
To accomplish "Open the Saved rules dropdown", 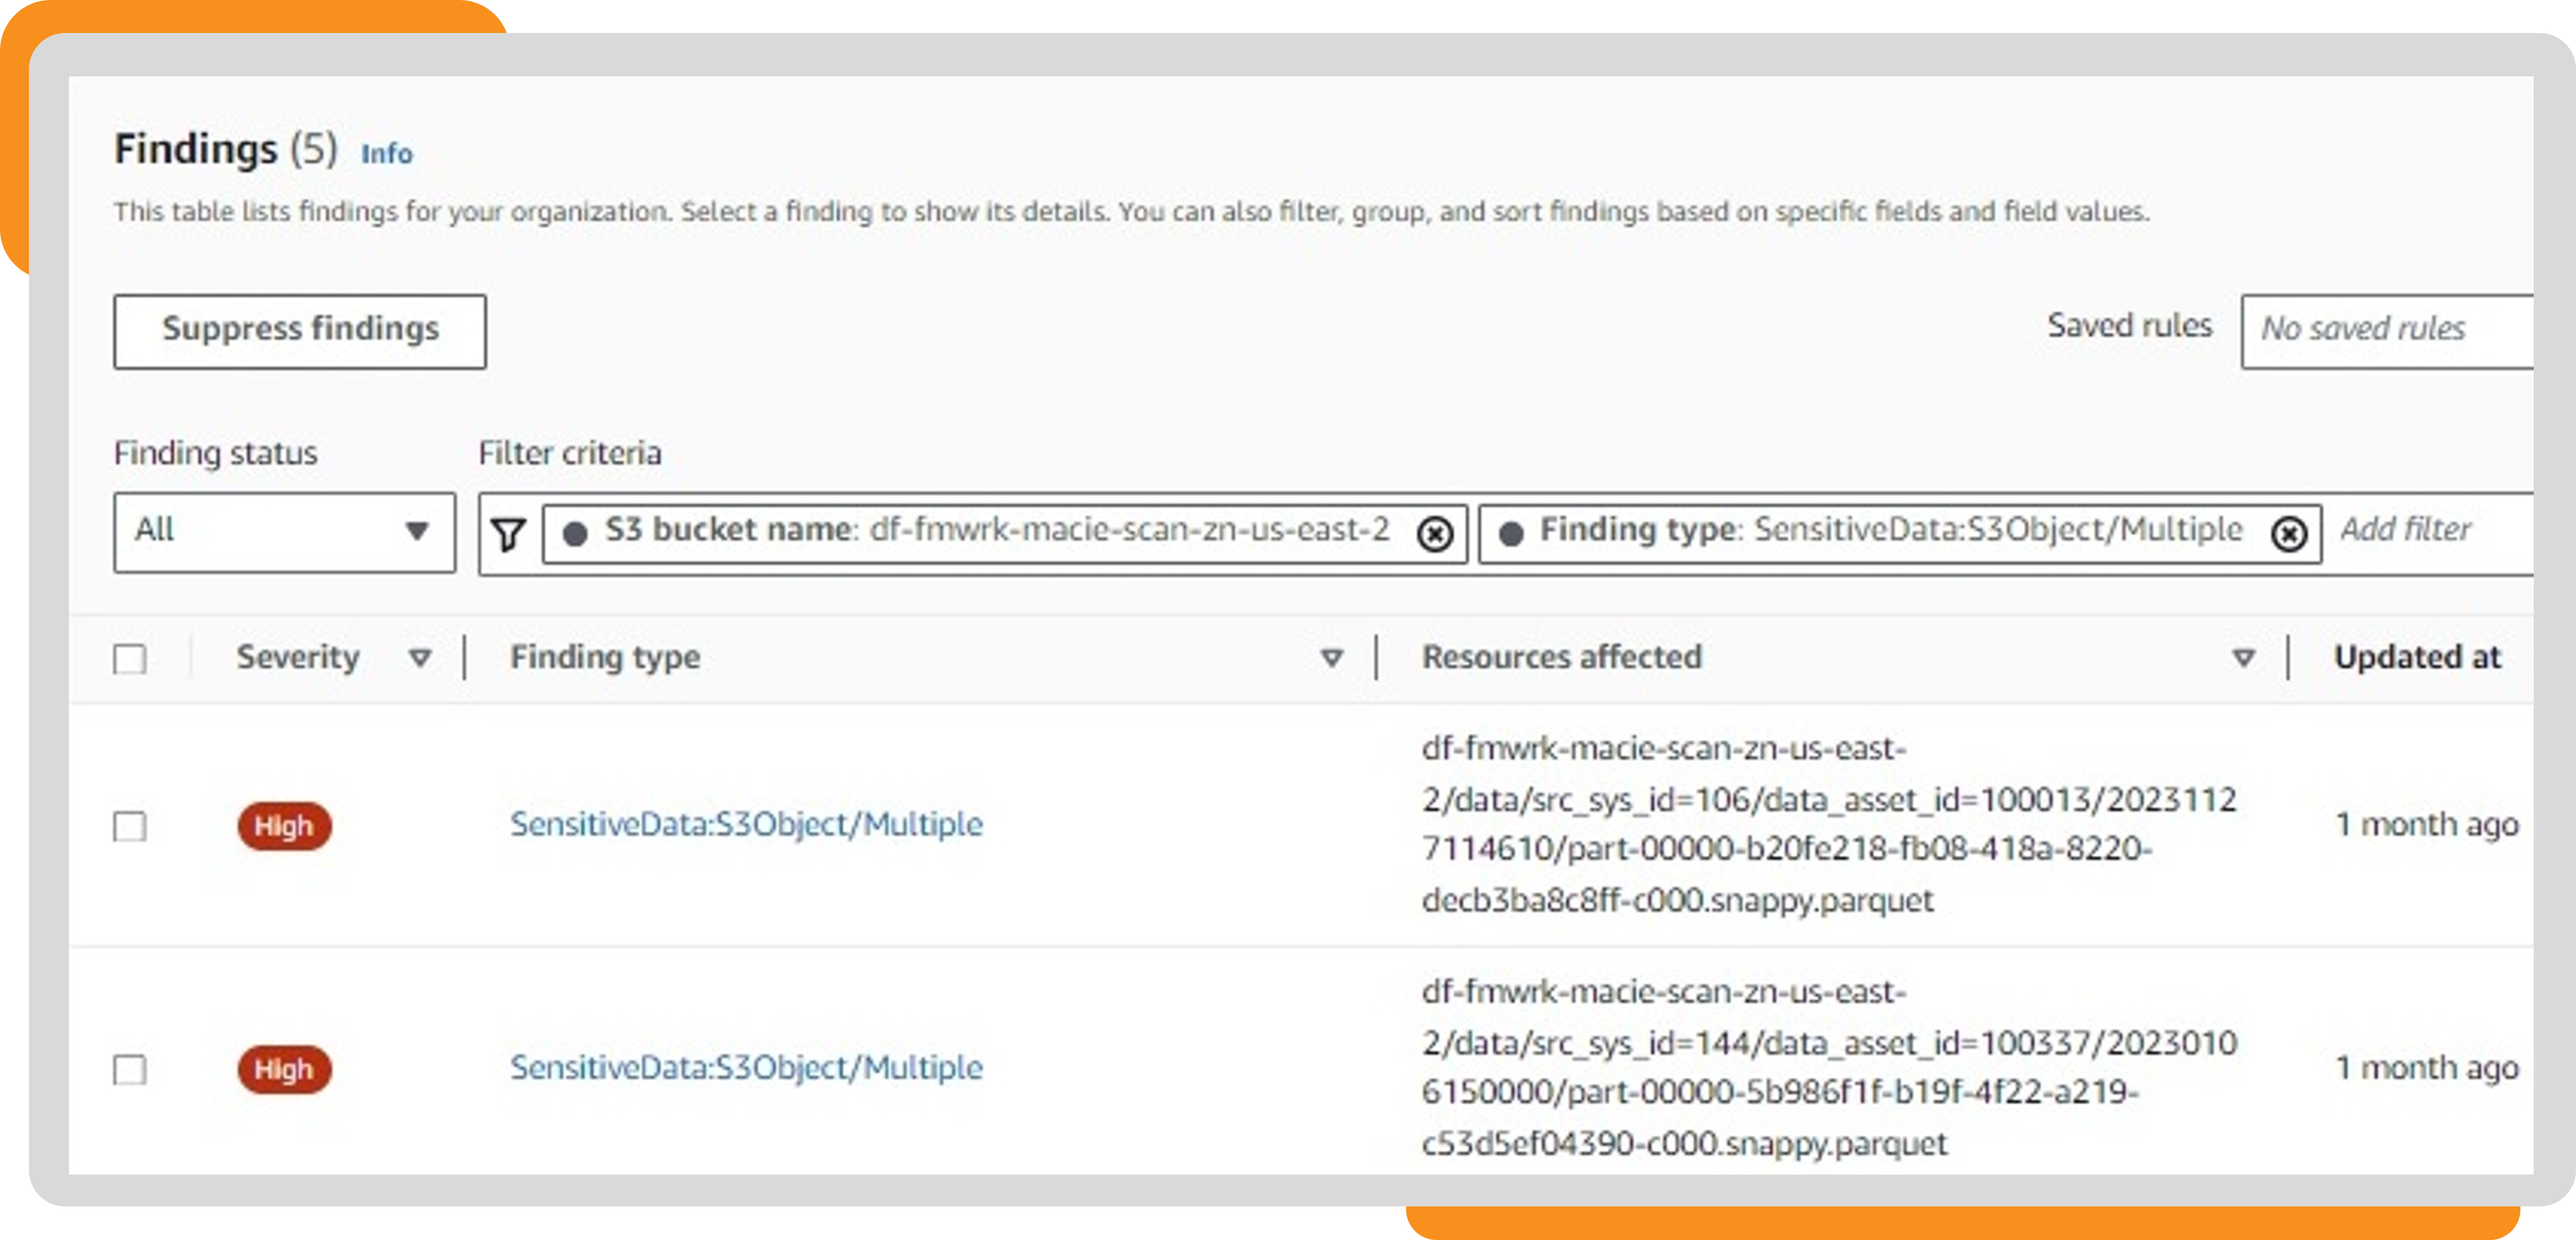I will pos(2388,331).
